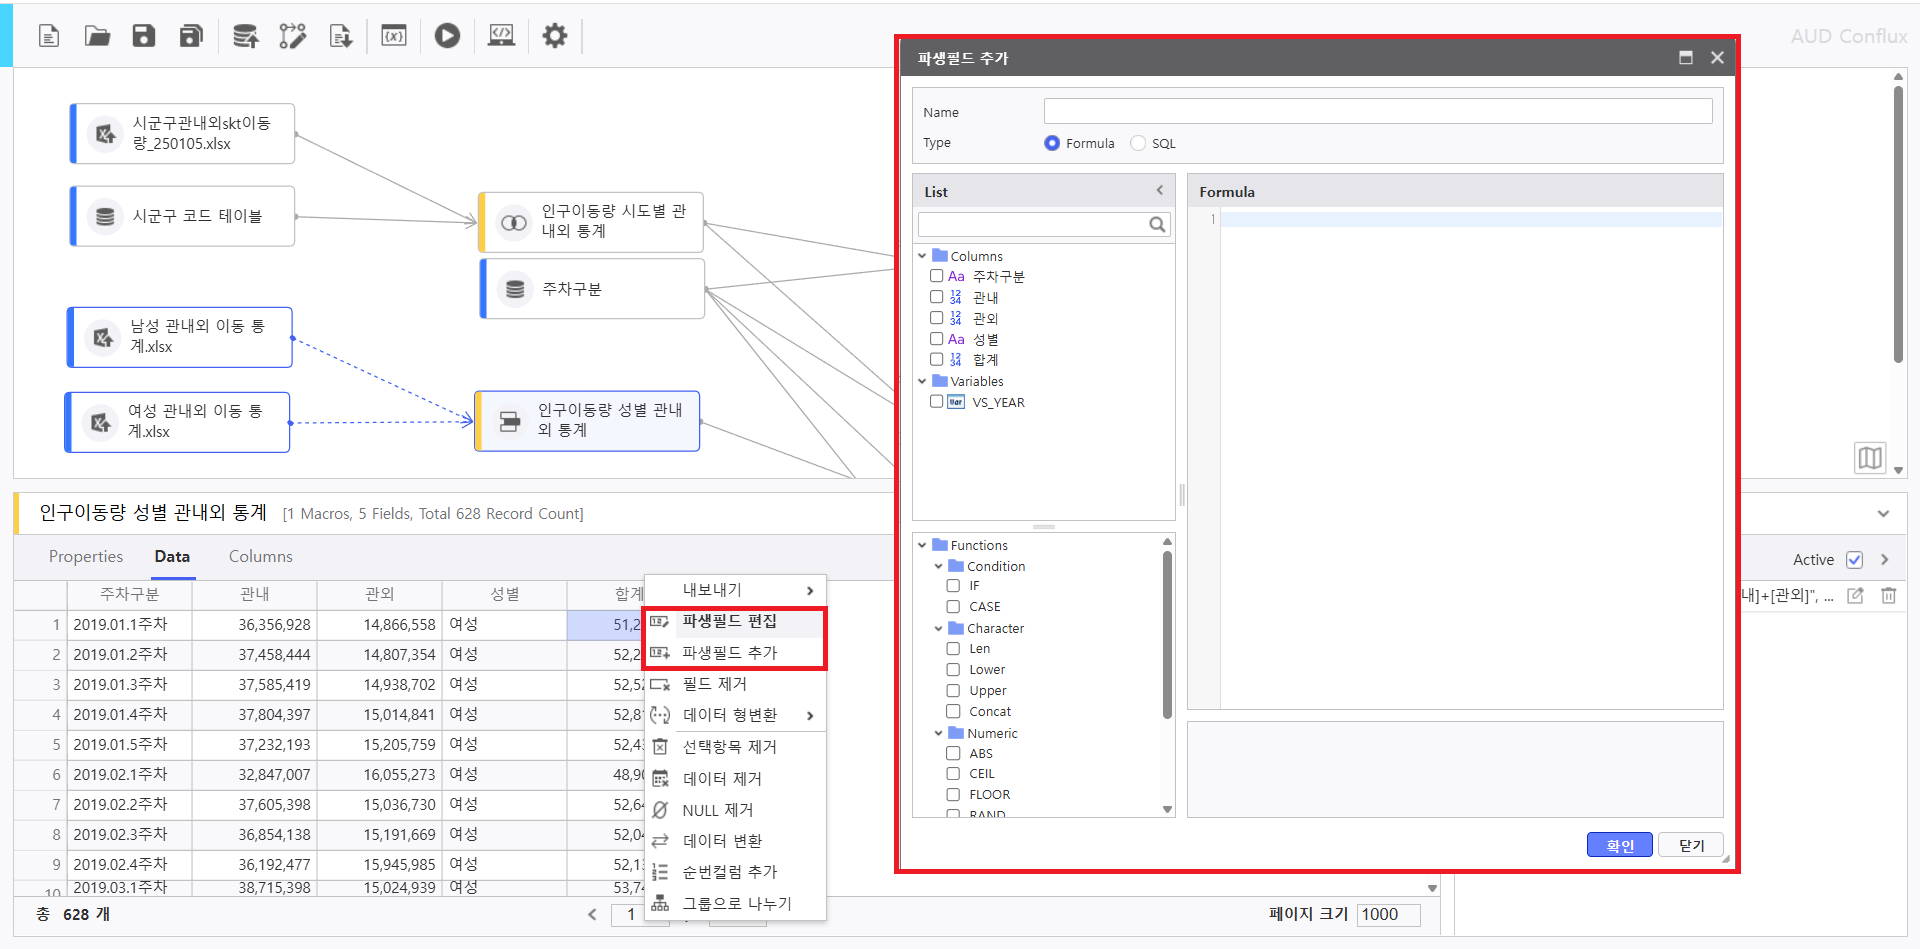Open file using the folder icon
1920x949 pixels.
pos(97,37)
